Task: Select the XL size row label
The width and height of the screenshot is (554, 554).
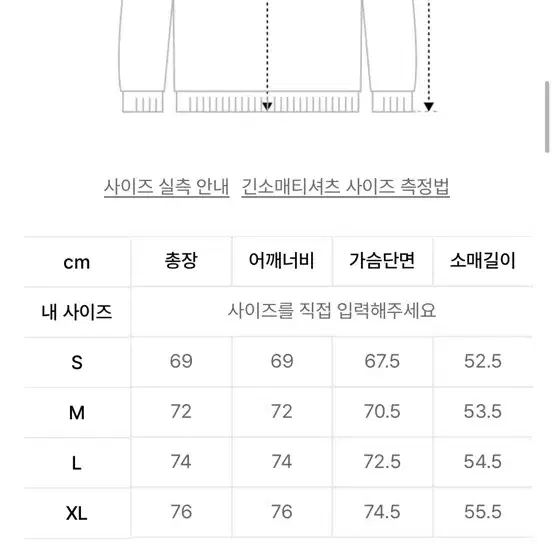Action: pos(77,513)
